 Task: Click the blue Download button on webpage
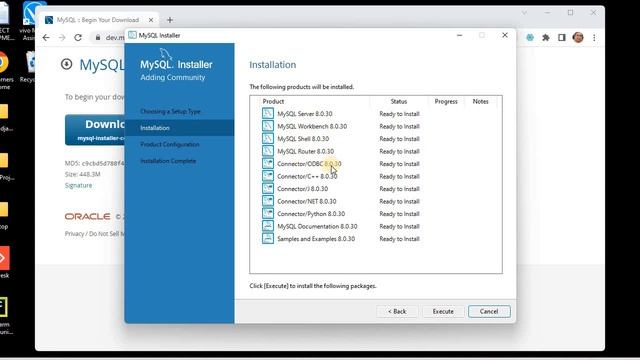coord(95,130)
